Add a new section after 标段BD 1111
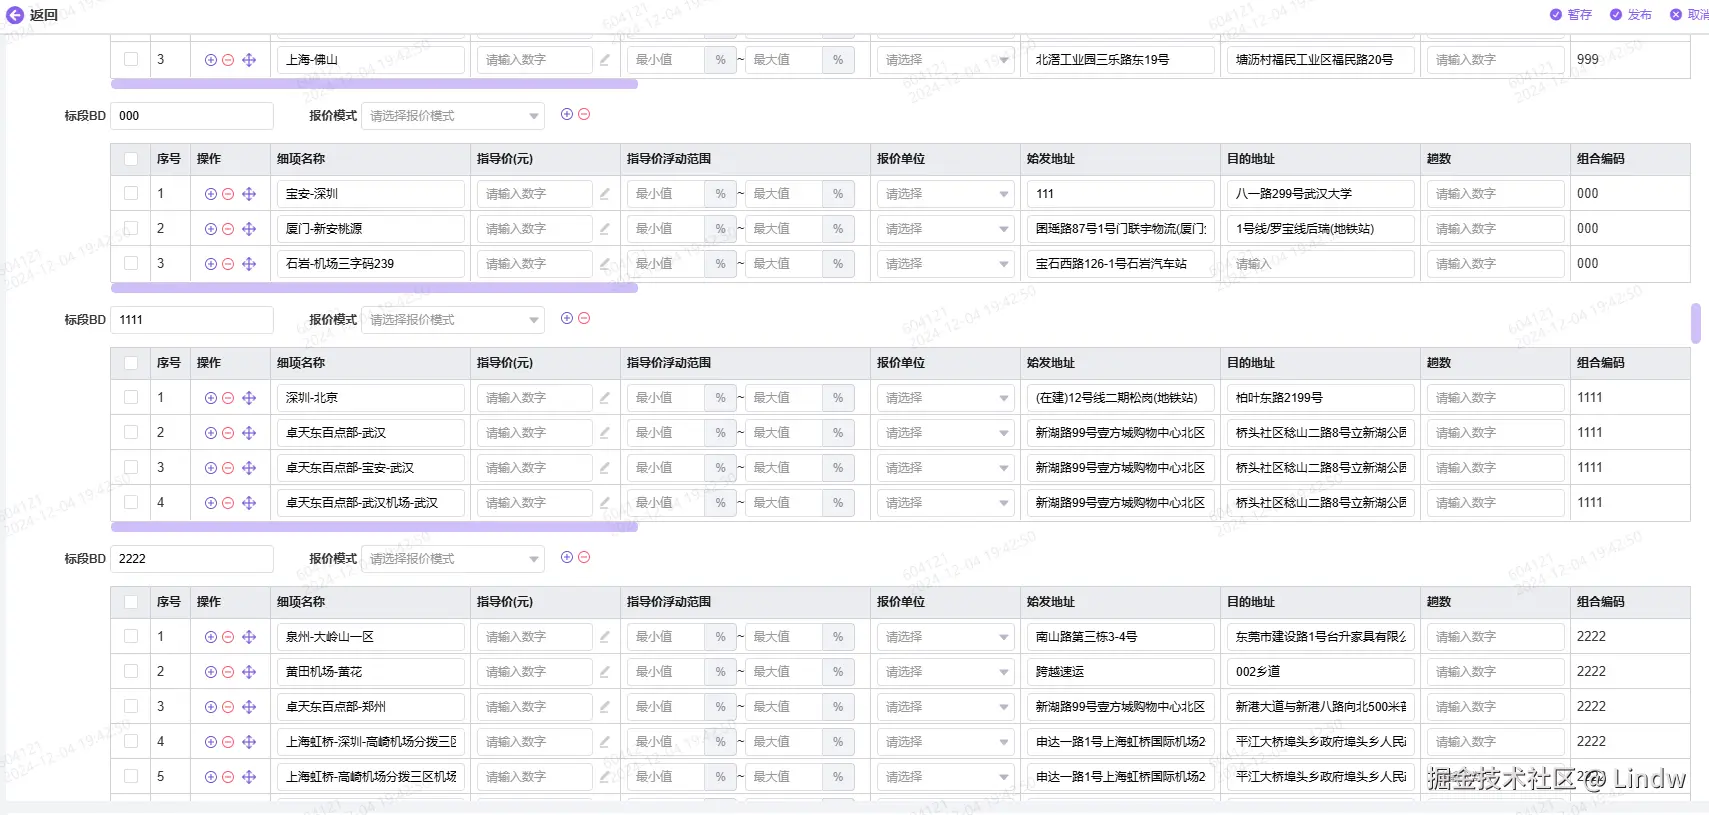 (x=567, y=318)
